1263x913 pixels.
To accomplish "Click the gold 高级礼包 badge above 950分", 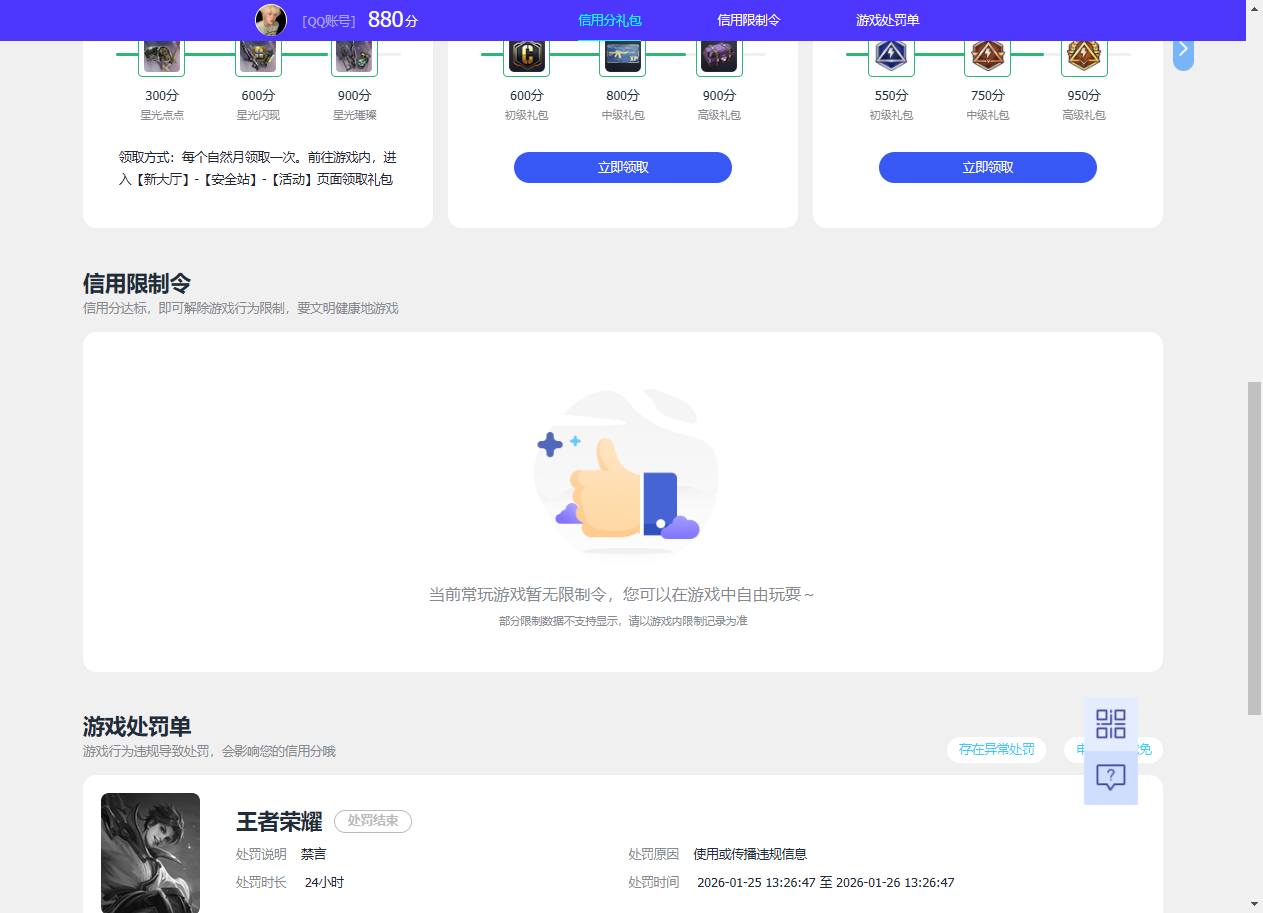I will click(1083, 55).
